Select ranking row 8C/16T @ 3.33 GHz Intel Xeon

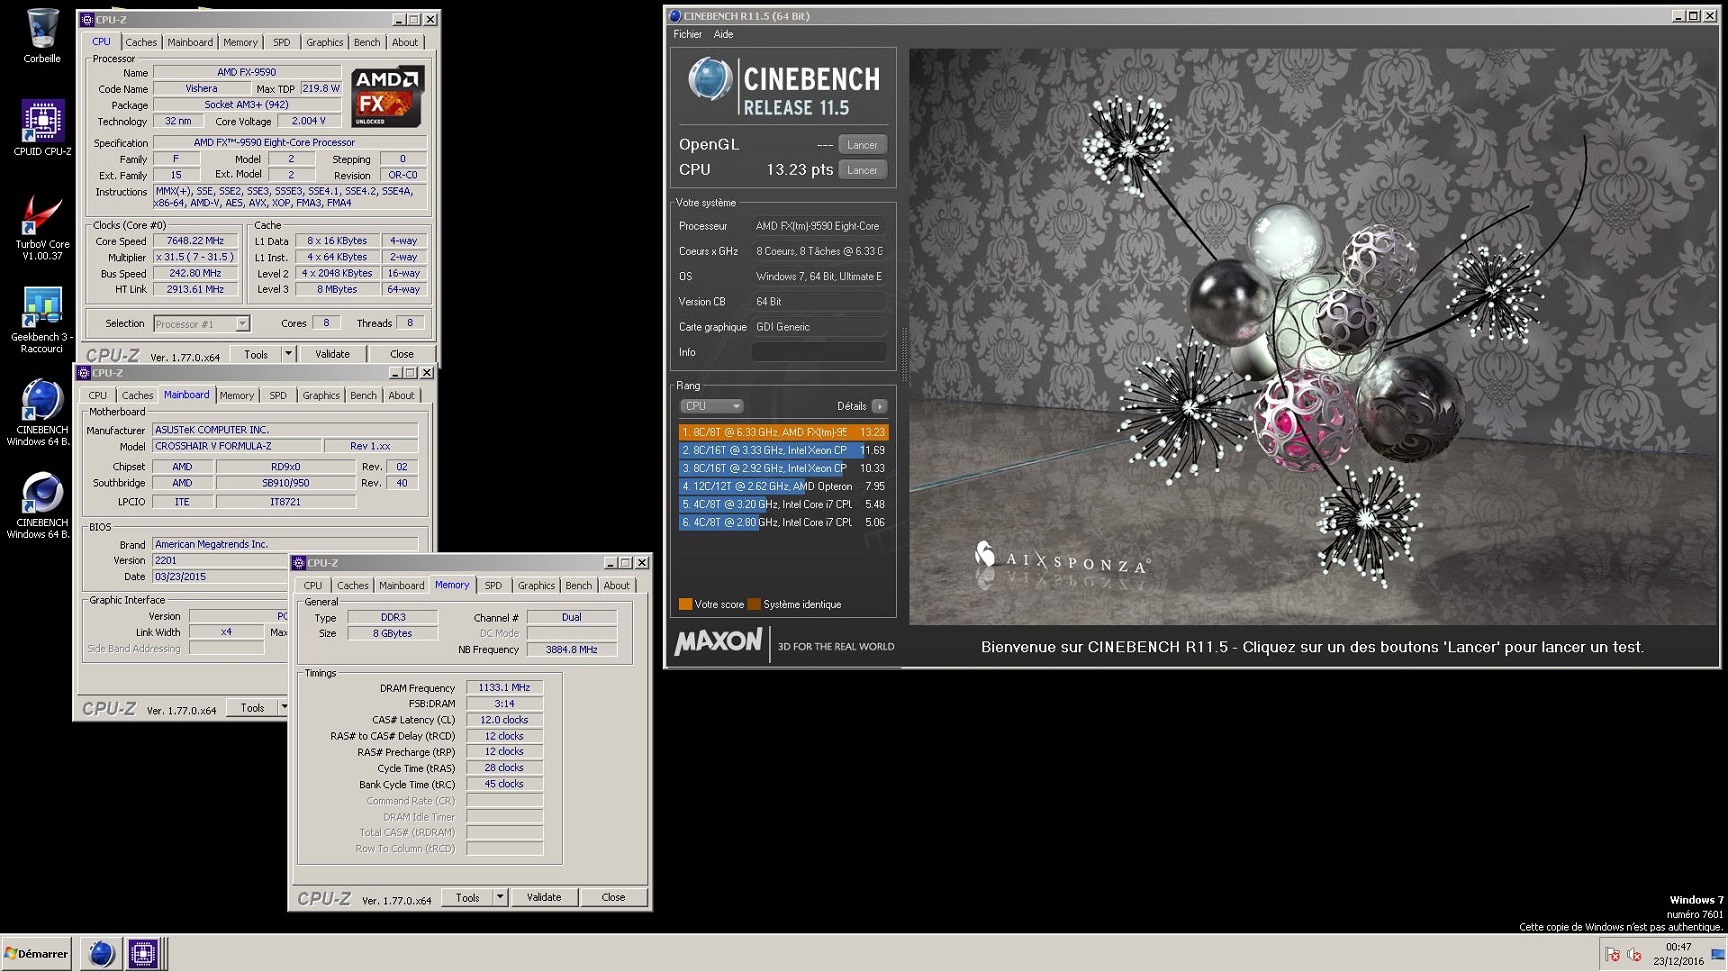pos(783,450)
